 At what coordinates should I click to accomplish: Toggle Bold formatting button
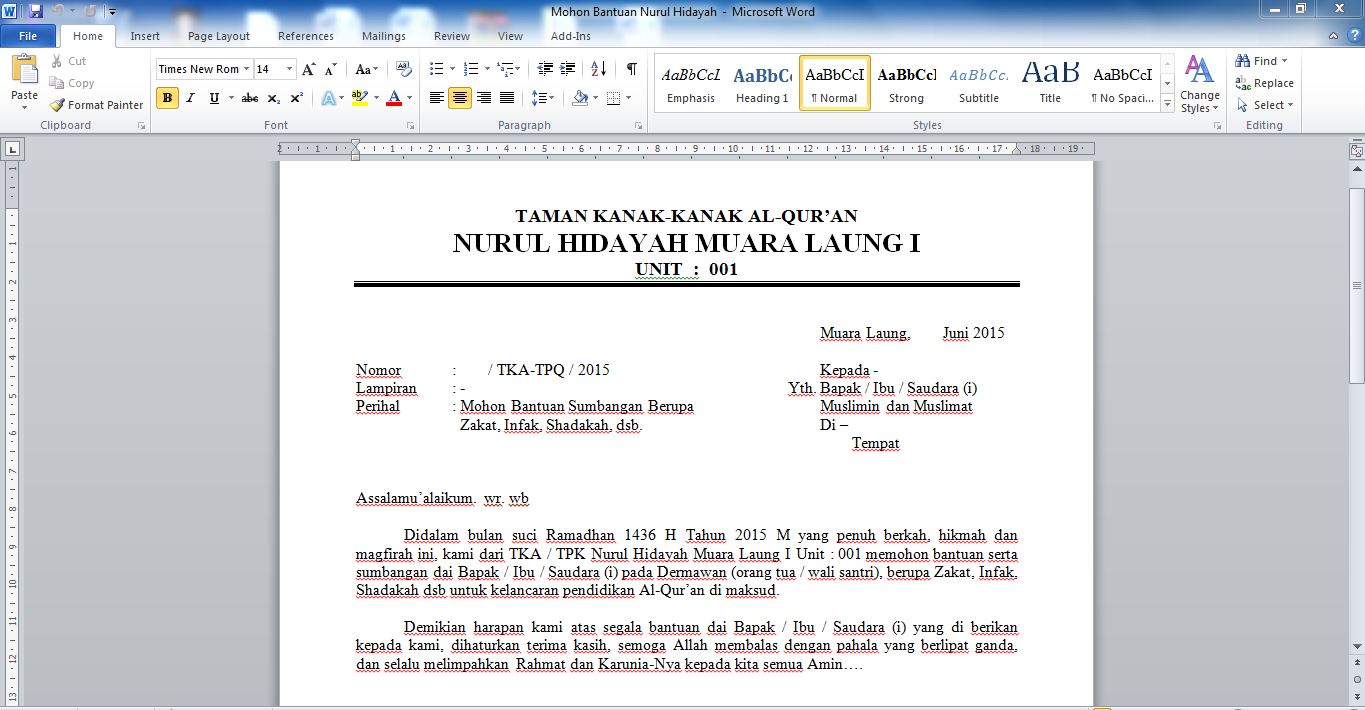coord(167,98)
